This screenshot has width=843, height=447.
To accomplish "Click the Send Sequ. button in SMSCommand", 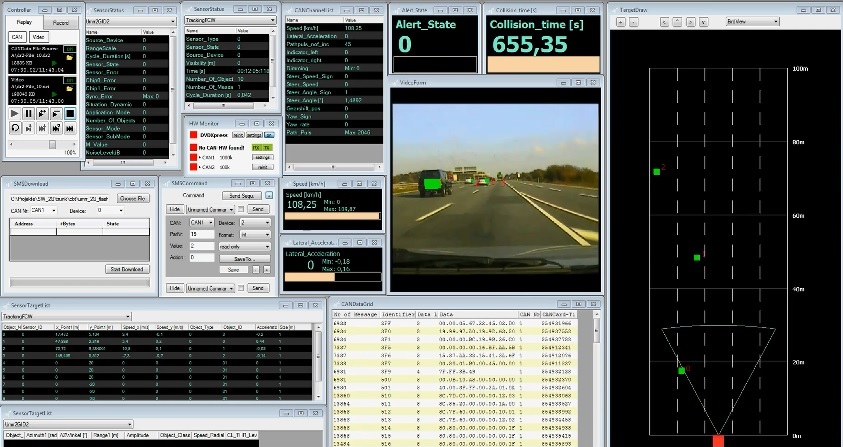I will (x=241, y=196).
